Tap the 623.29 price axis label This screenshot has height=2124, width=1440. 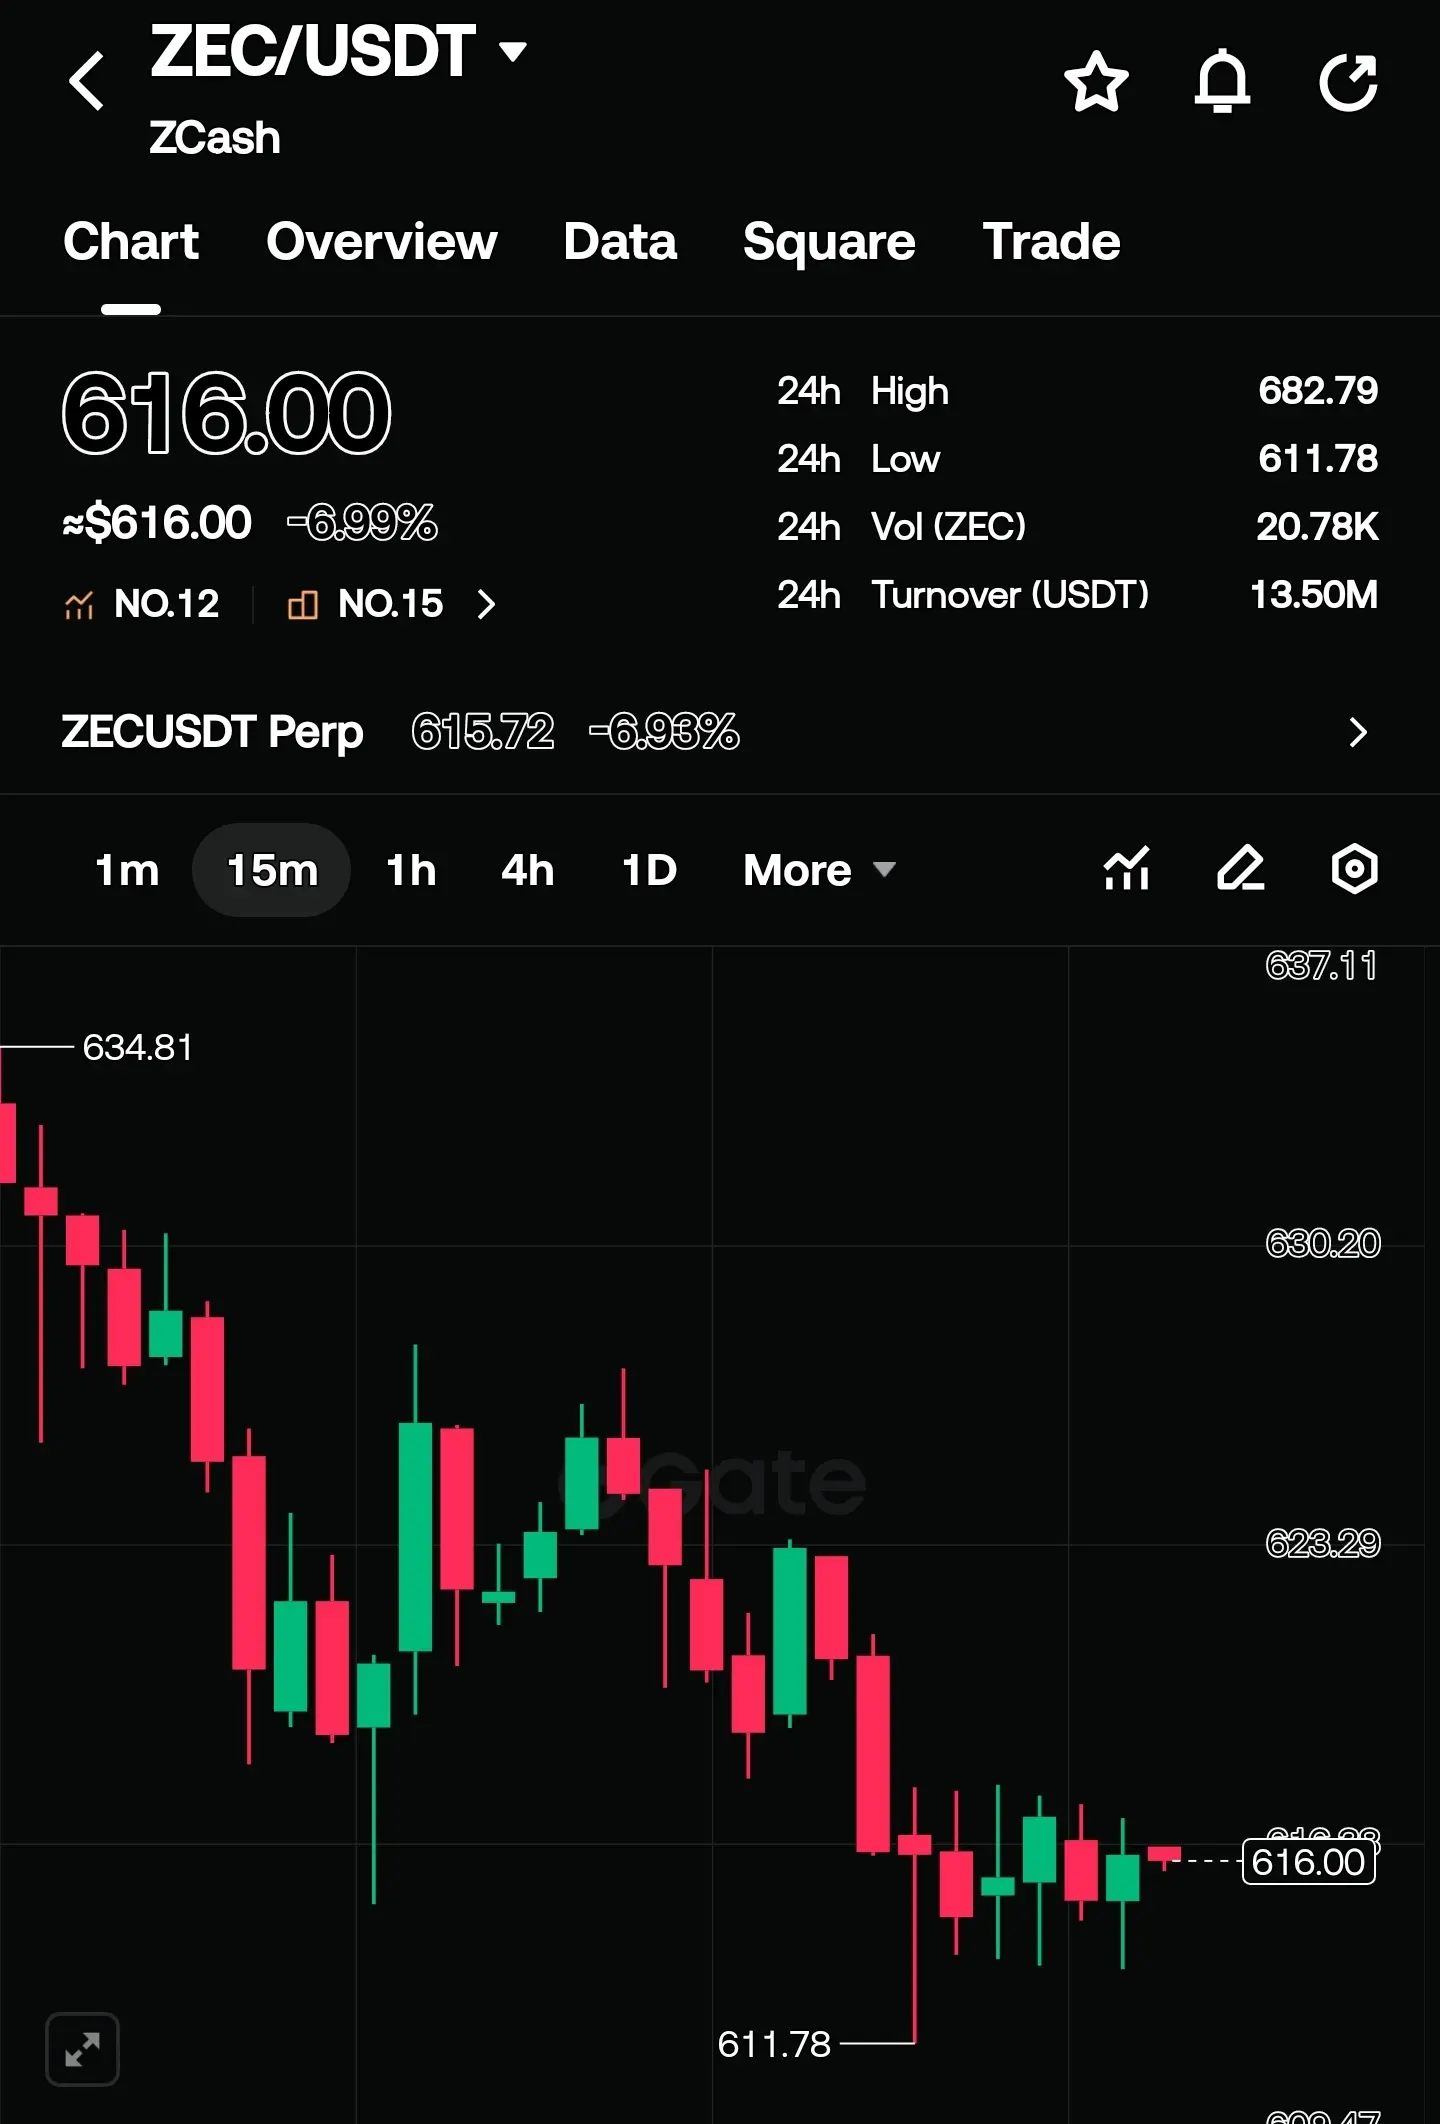(1322, 1544)
